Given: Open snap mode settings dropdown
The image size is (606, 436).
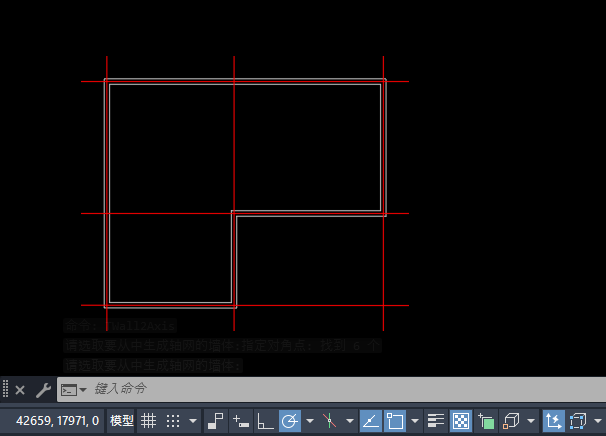Looking at the screenshot, I should [193, 421].
